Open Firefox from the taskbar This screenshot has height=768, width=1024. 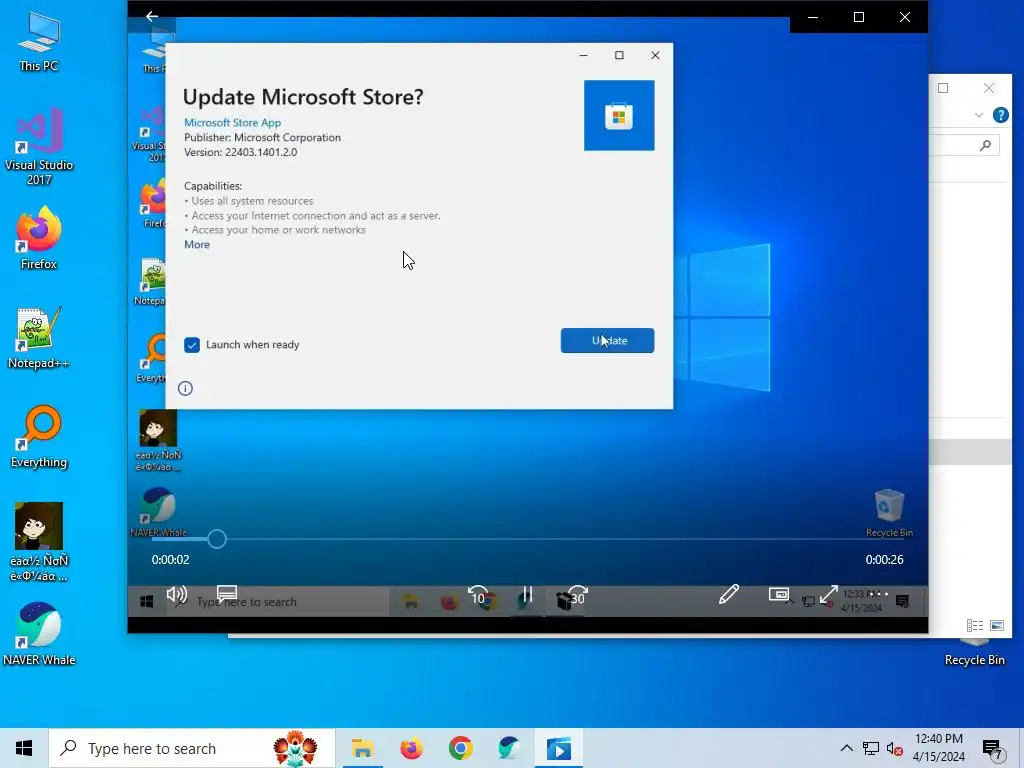click(x=411, y=748)
